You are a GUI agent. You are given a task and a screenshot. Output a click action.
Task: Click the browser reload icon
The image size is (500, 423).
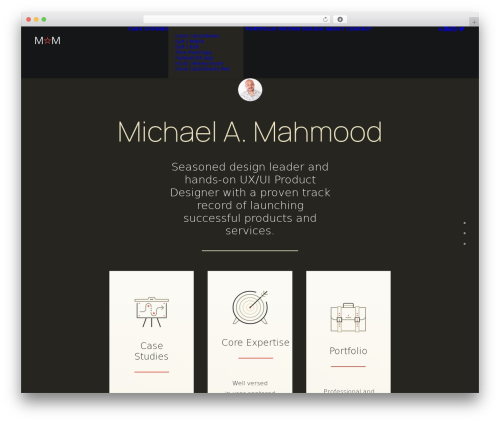pyautogui.click(x=325, y=19)
